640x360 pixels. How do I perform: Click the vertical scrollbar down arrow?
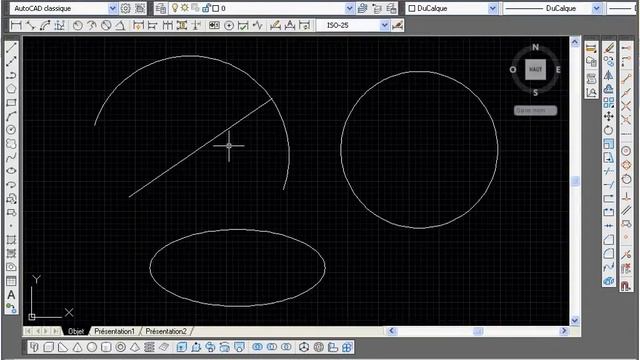tap(575, 320)
